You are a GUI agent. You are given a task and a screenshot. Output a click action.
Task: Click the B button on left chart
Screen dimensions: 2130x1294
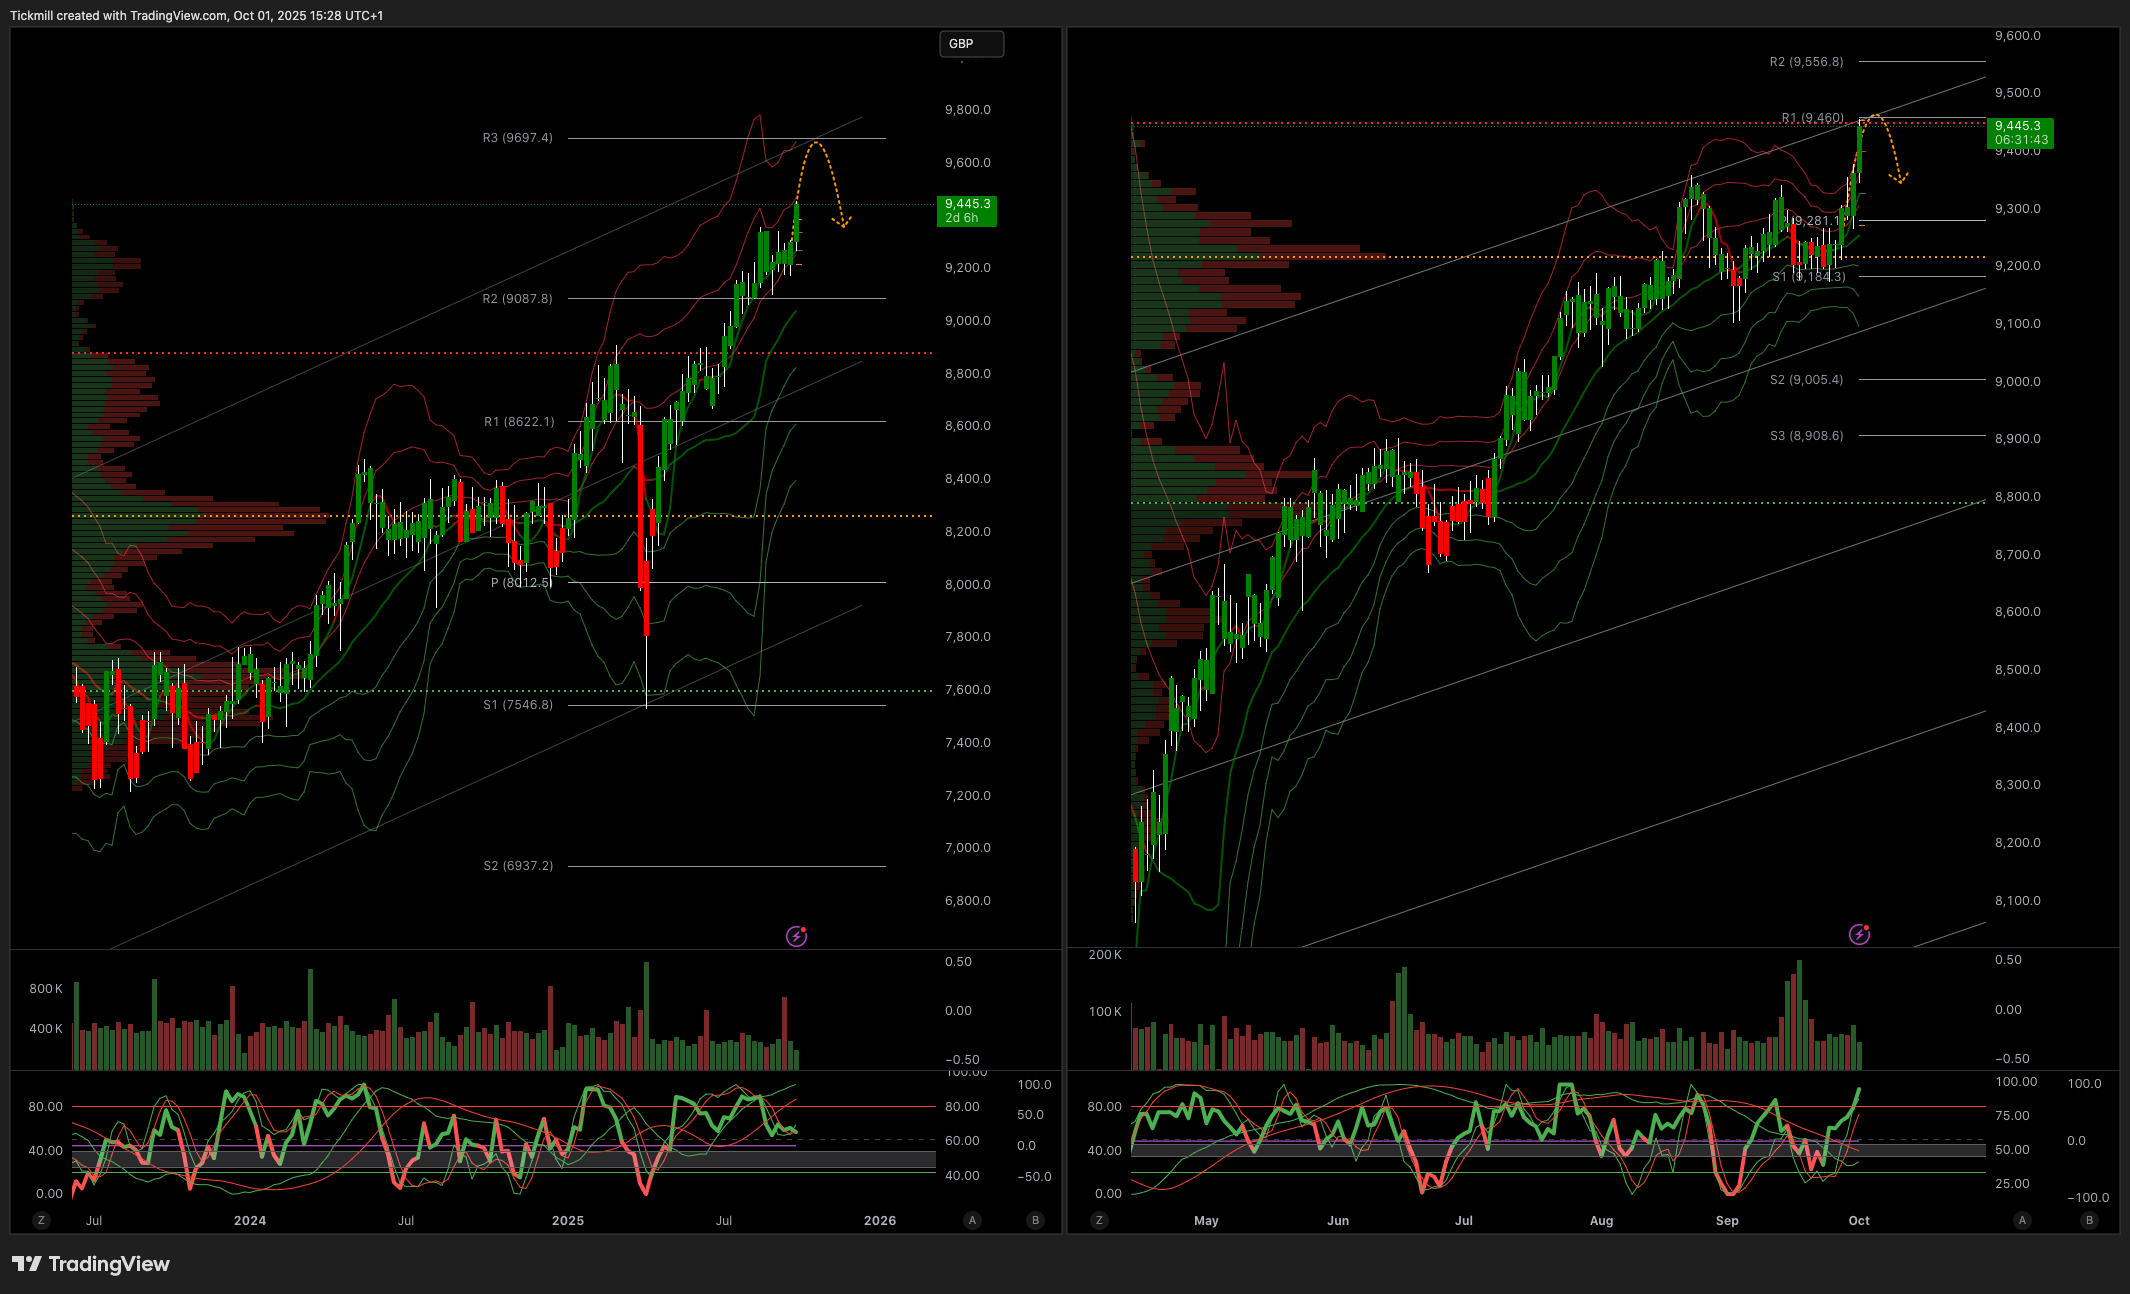point(1036,1220)
